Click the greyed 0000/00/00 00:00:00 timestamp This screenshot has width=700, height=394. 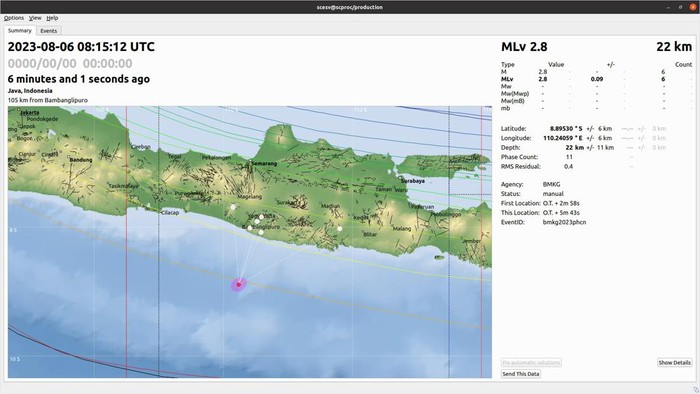(70, 63)
